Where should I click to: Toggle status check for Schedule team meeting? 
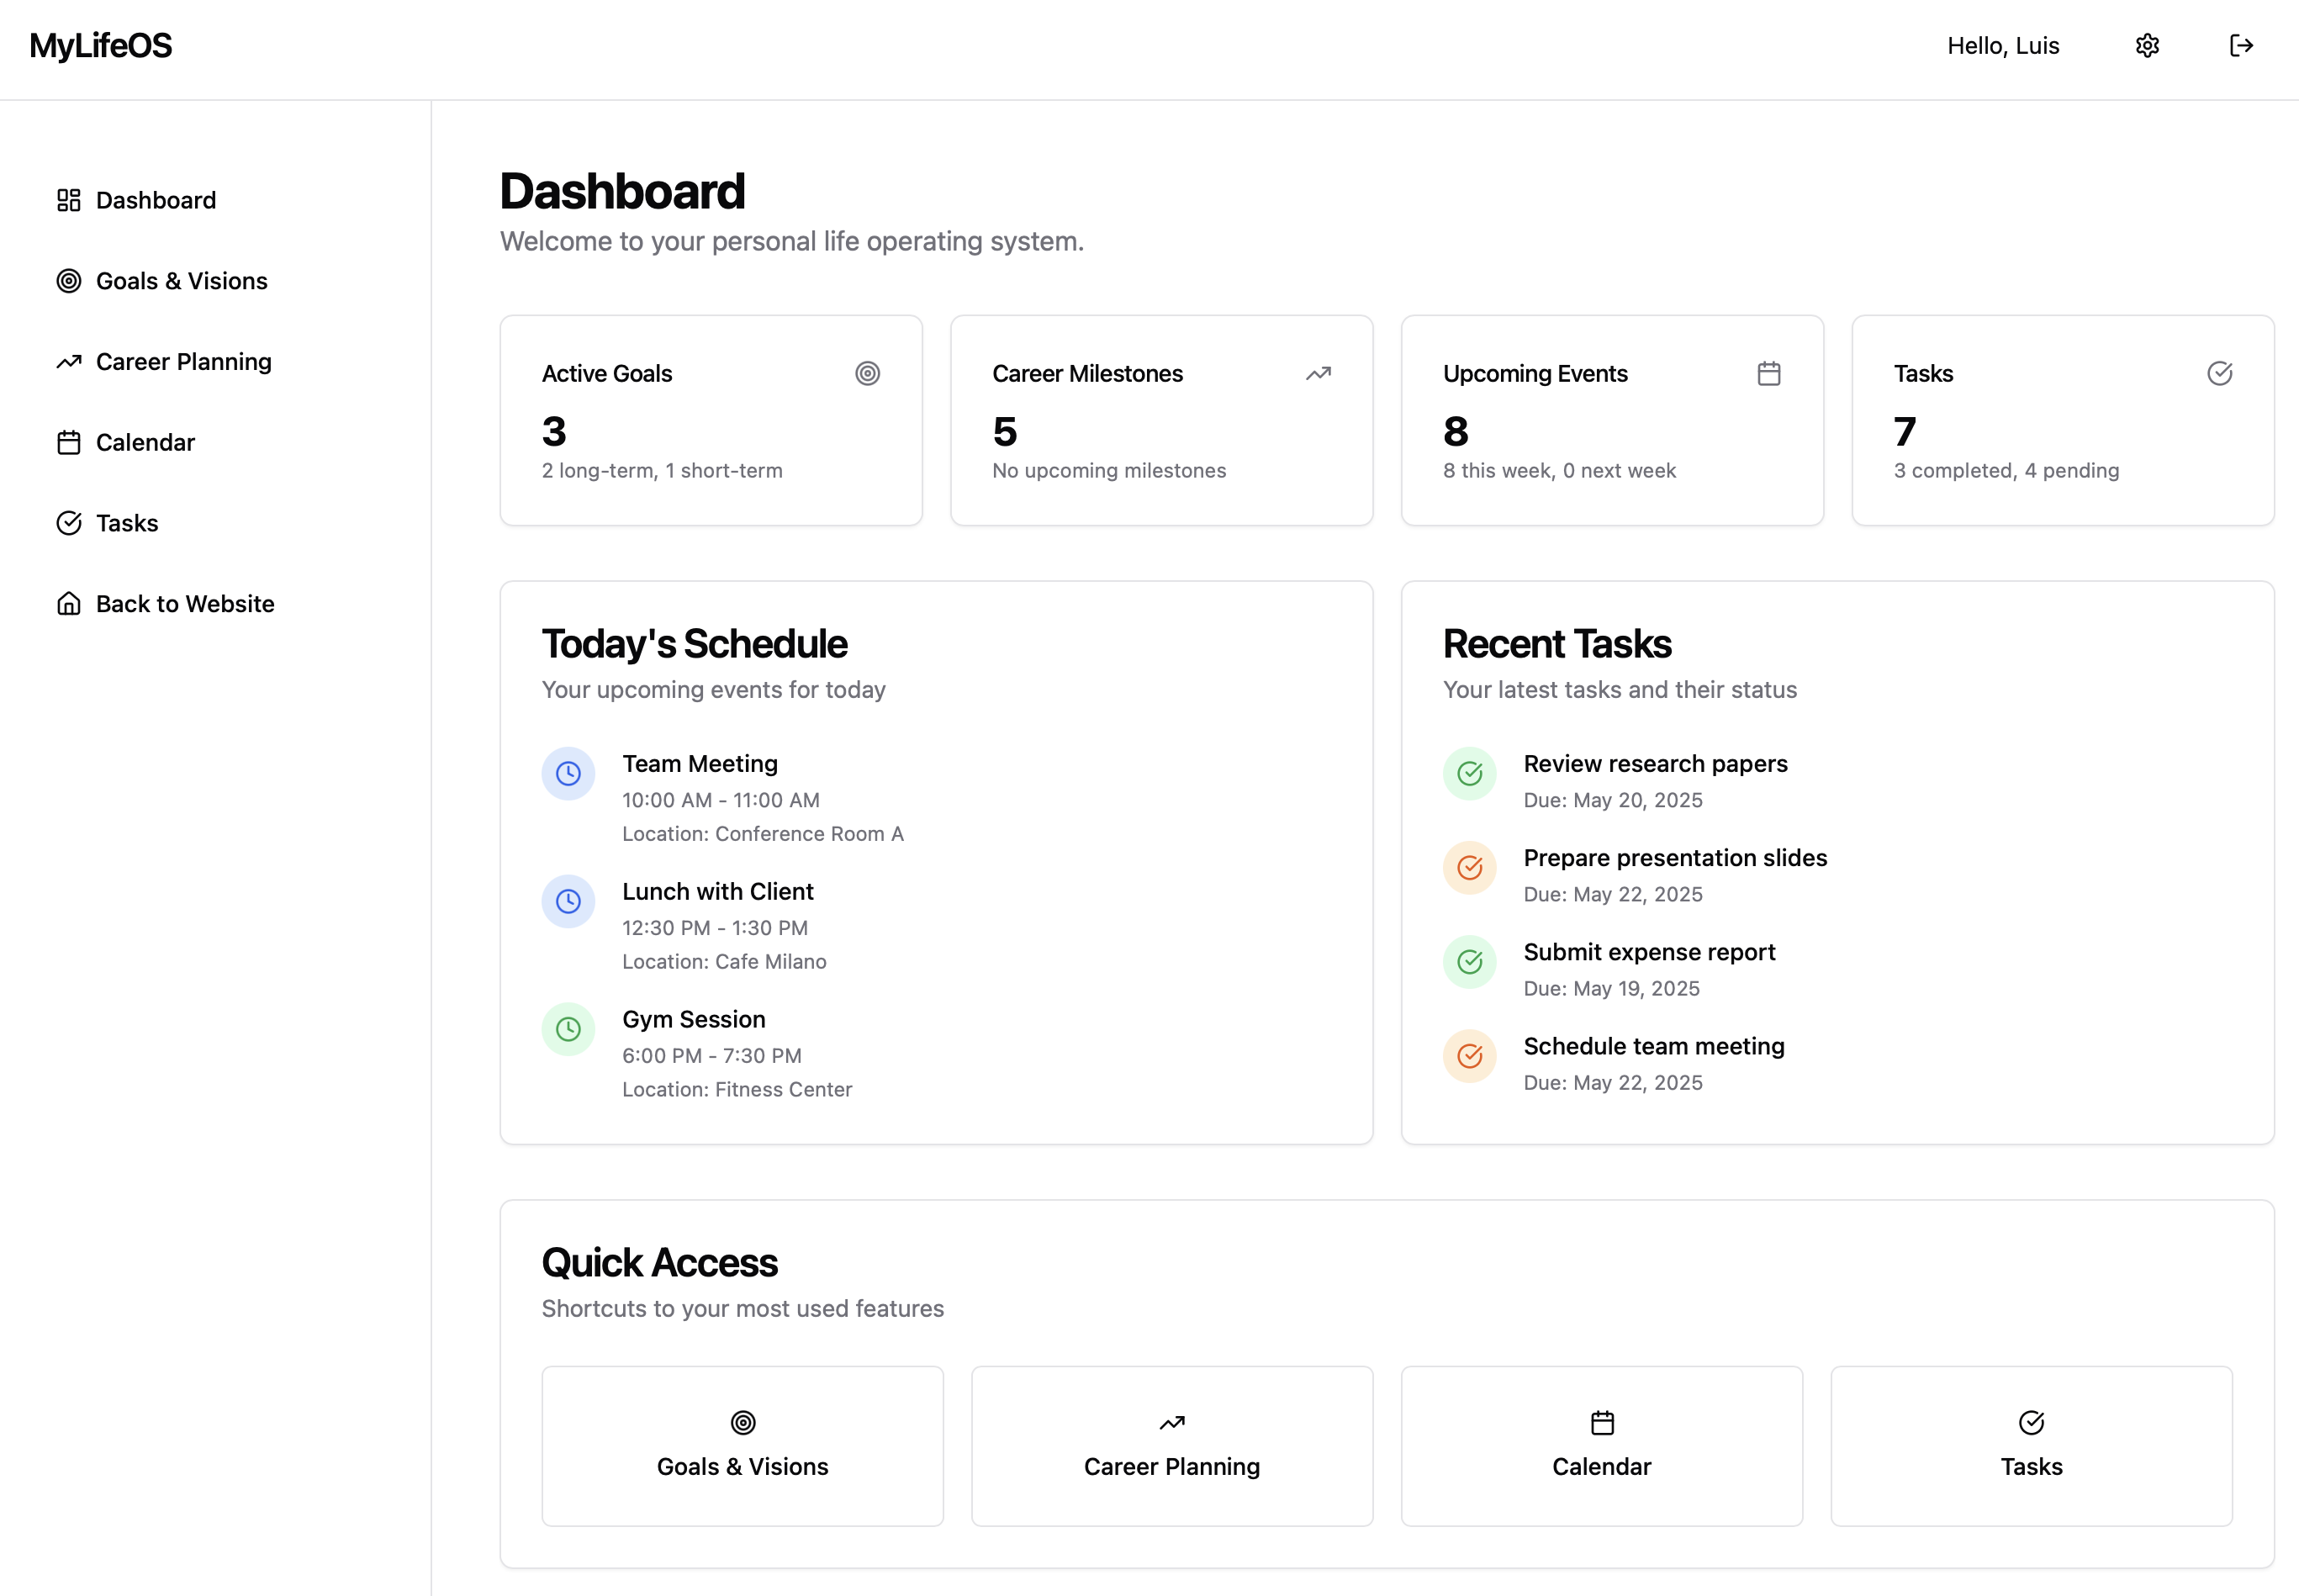click(1469, 1056)
